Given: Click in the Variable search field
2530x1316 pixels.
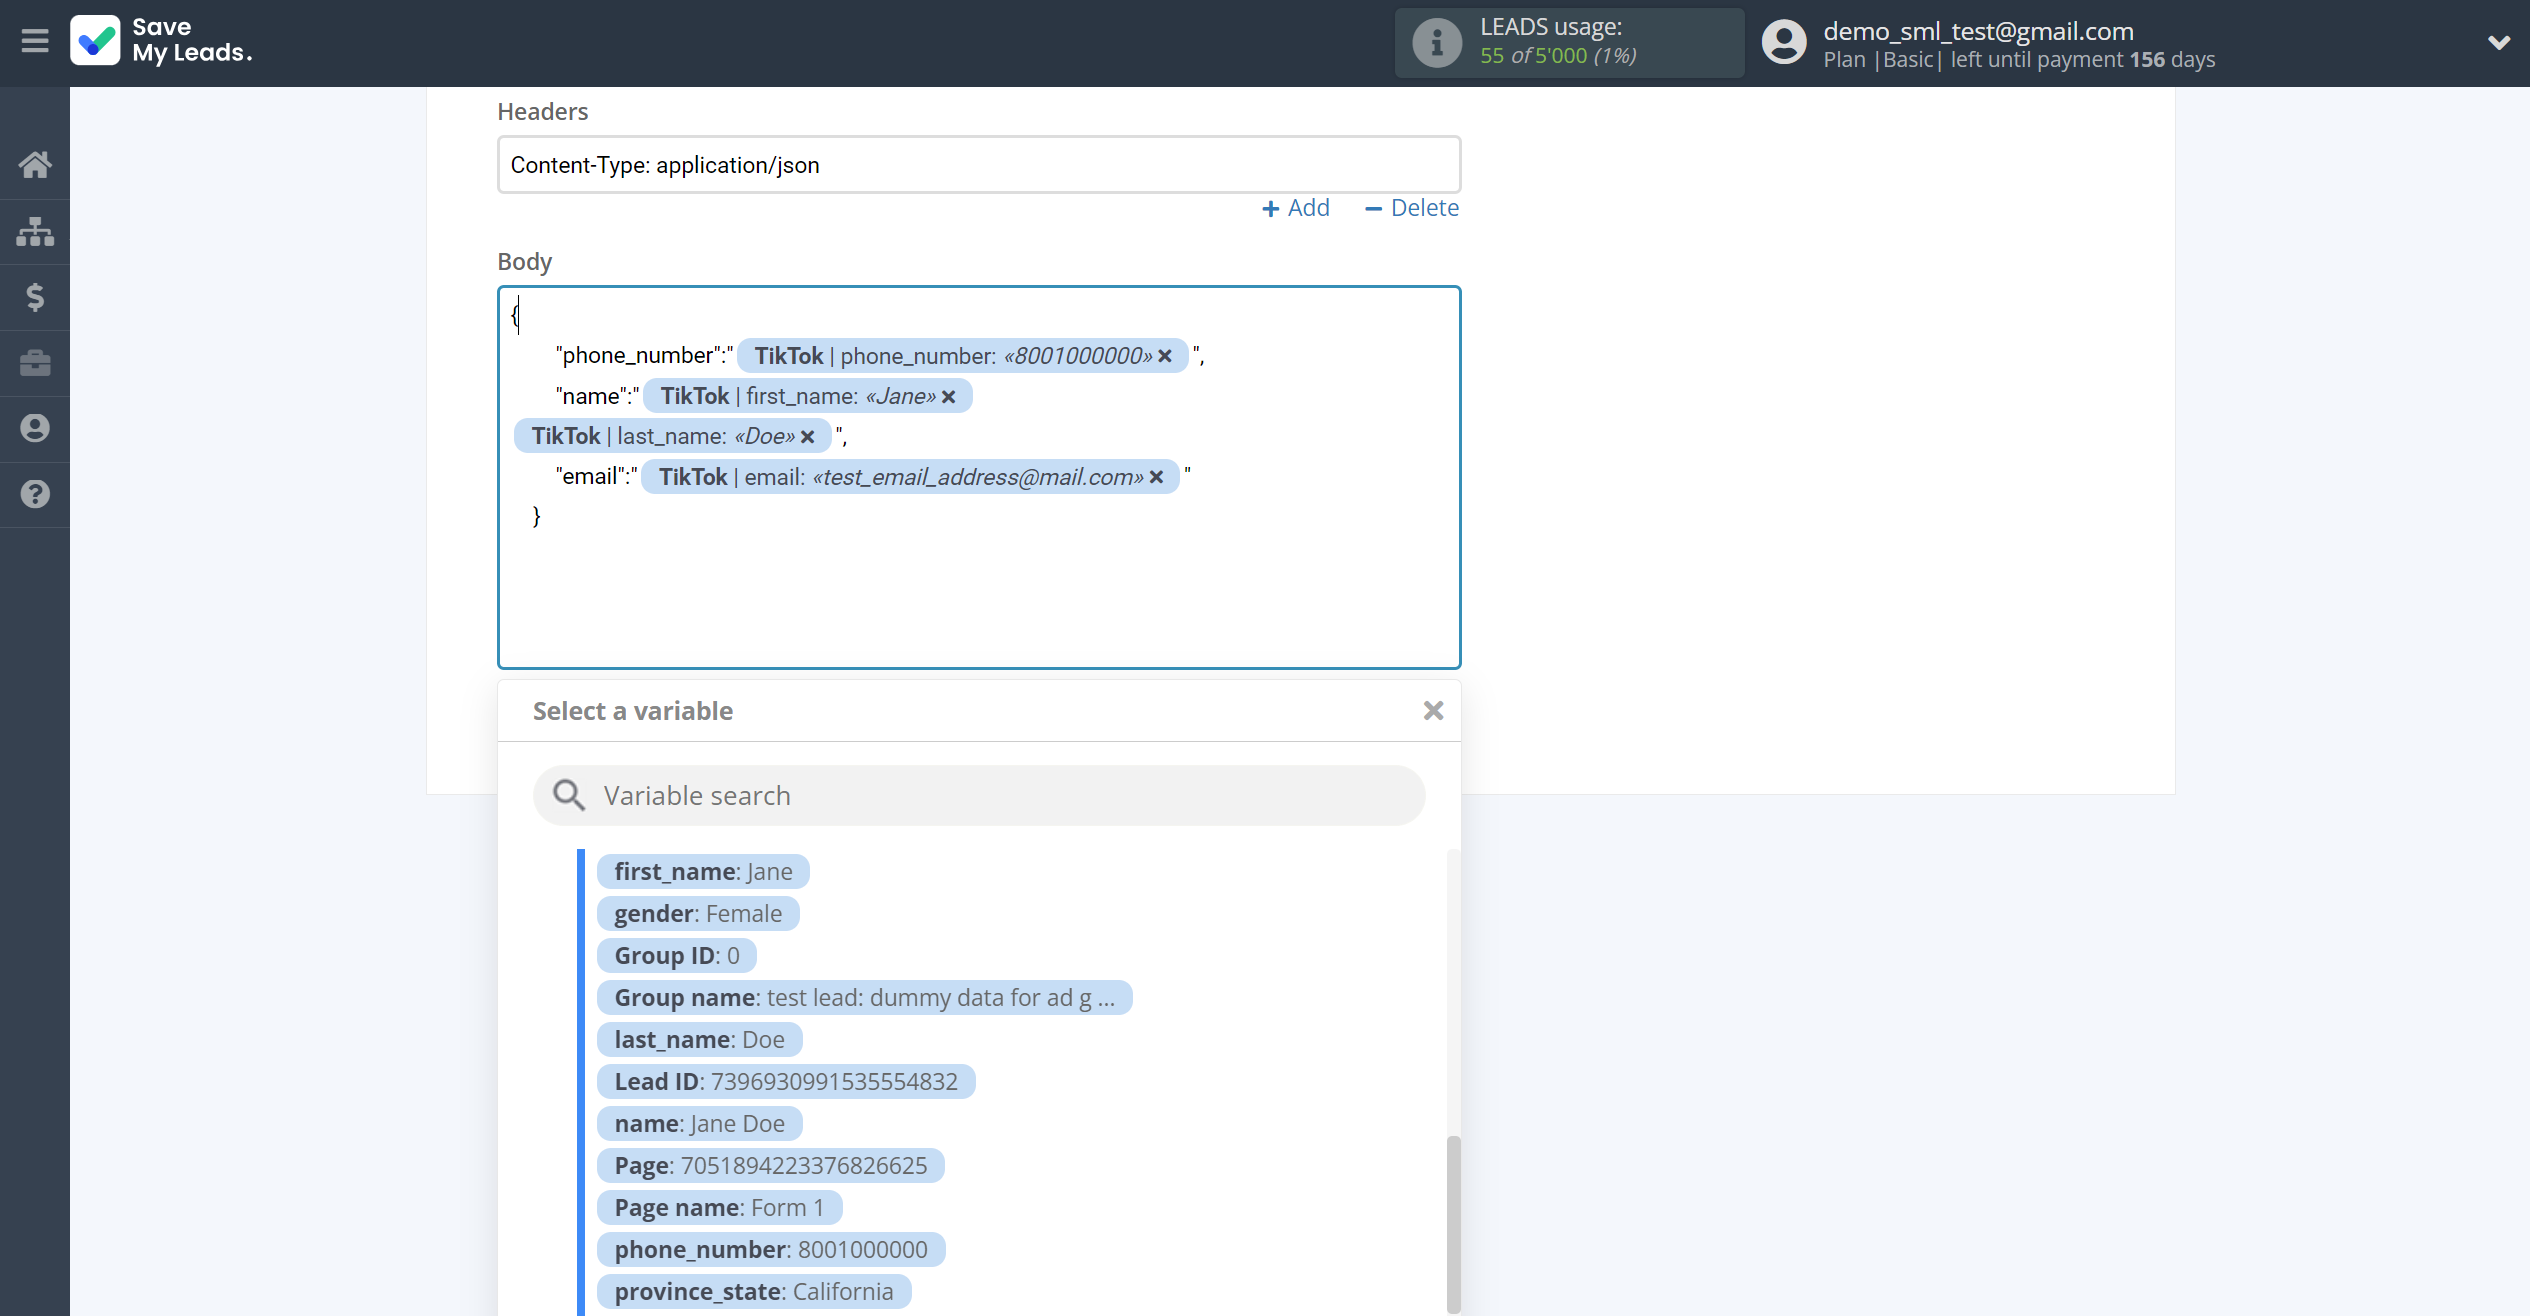Looking at the screenshot, I should point(979,796).
